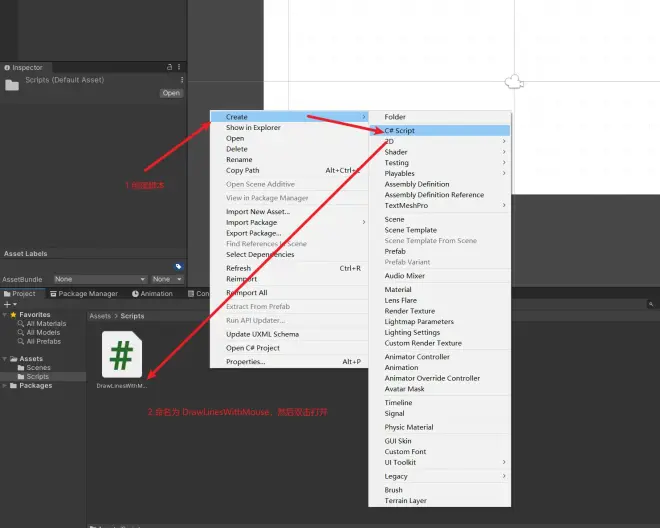Click the Scripts folder icon in Inspector

[12, 85]
